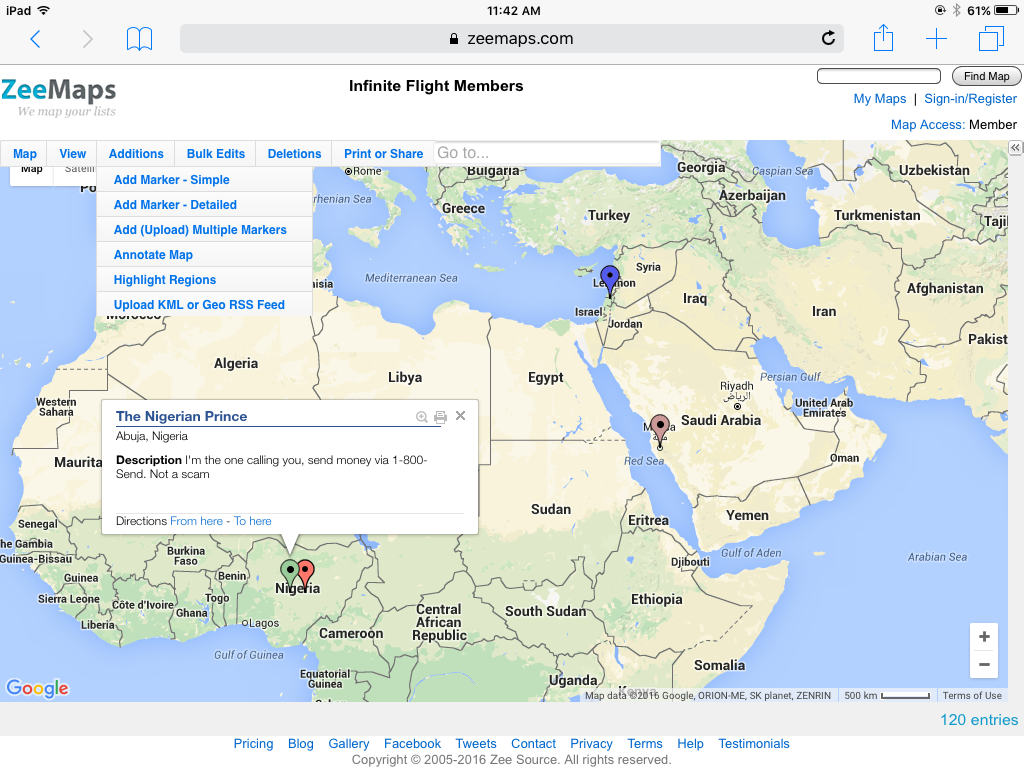Click the Find Map button
The width and height of the screenshot is (1024, 768).
[x=986, y=76]
